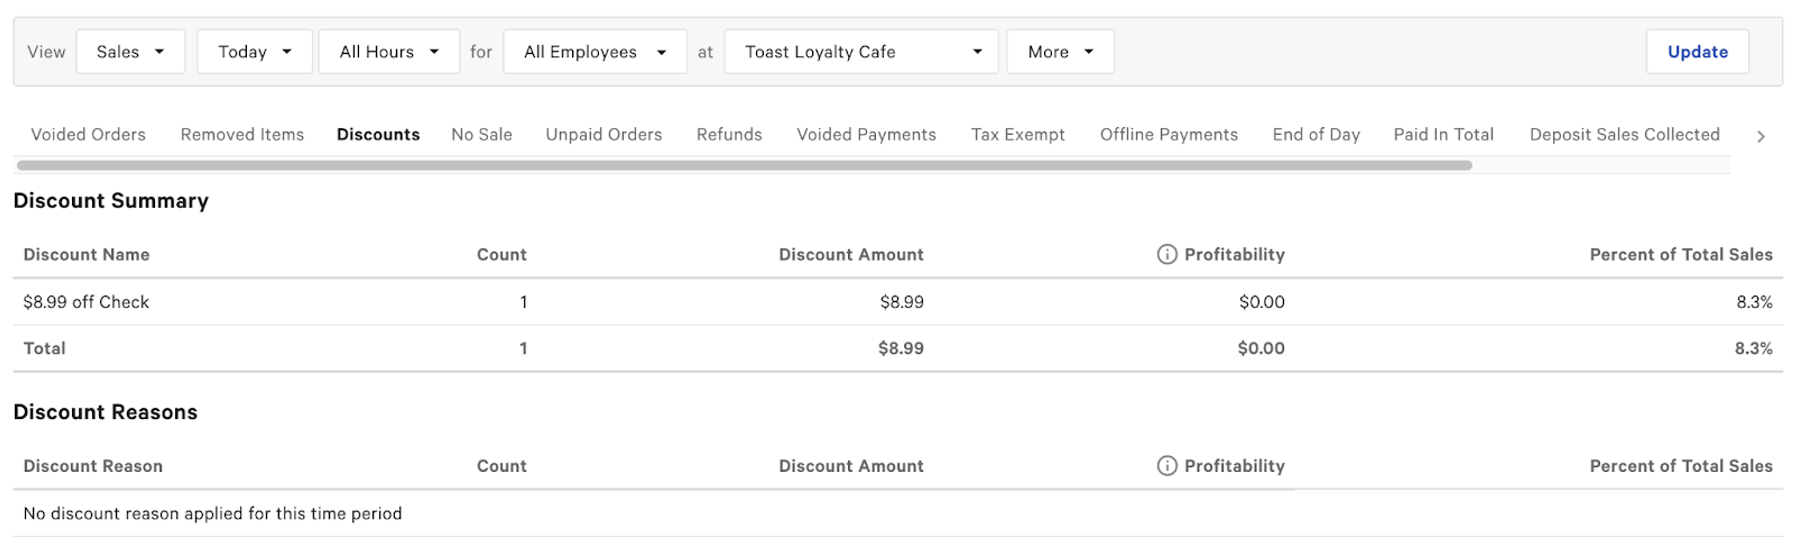The height and width of the screenshot is (544, 1794).
Task: Click the info icon in Discount Reasons Profitability header
Action: 1166,465
